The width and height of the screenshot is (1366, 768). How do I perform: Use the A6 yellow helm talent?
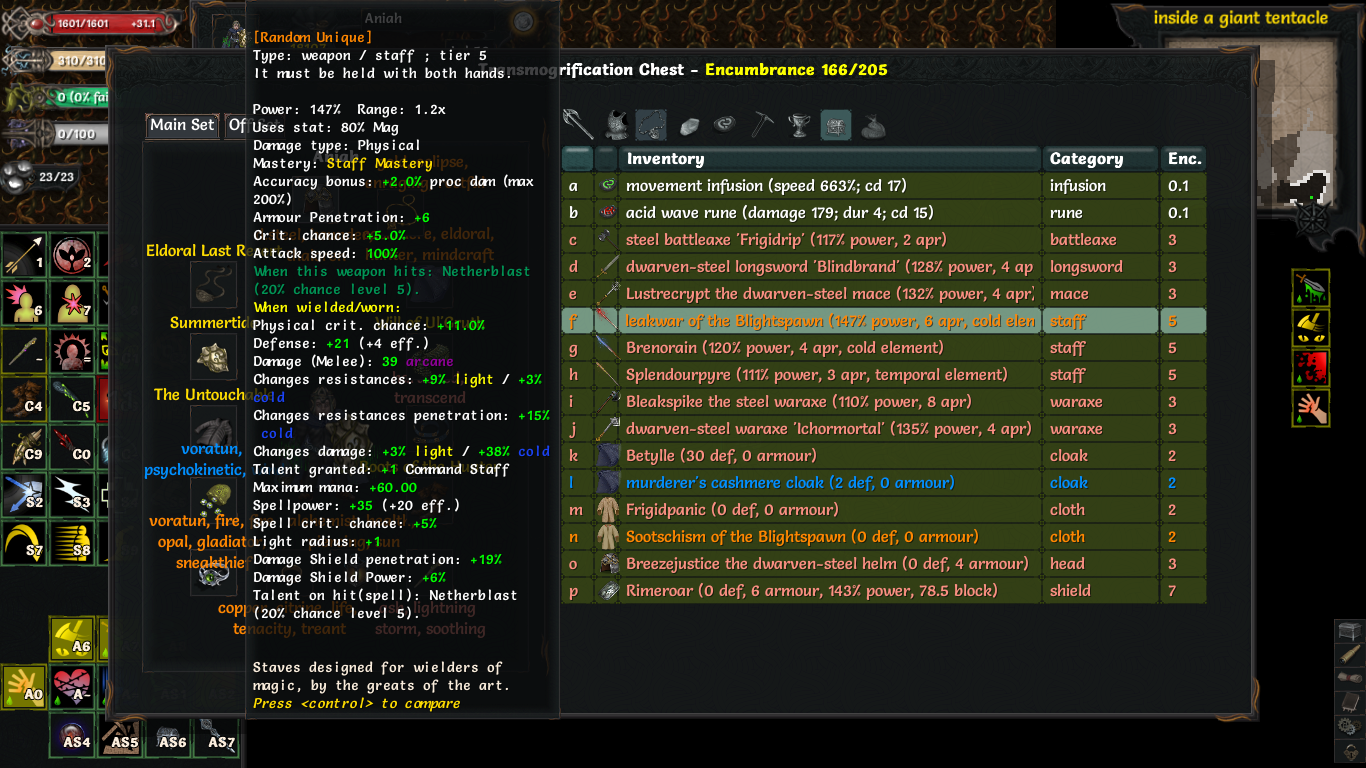click(72, 640)
